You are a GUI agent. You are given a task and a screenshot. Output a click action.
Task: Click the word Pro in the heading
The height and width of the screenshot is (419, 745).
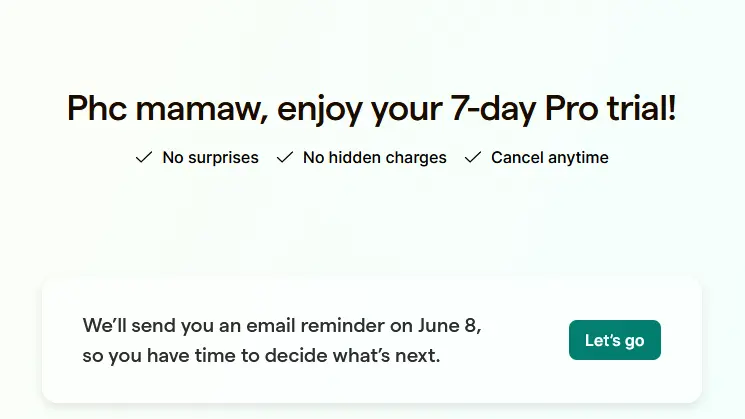(572, 108)
